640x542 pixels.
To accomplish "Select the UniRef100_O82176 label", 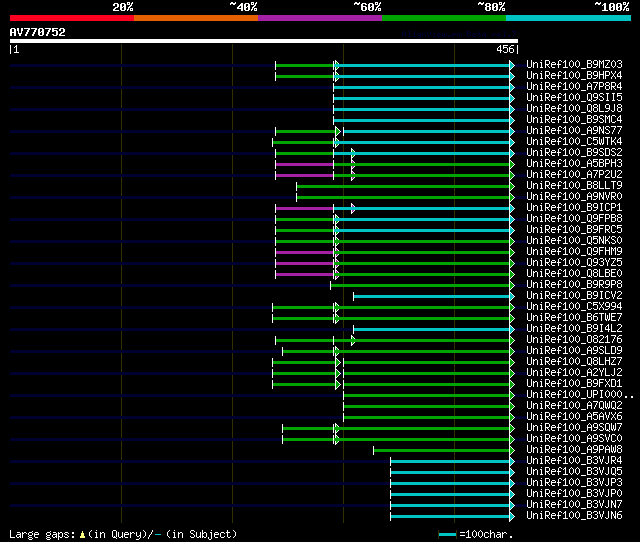I will coord(574,340).
